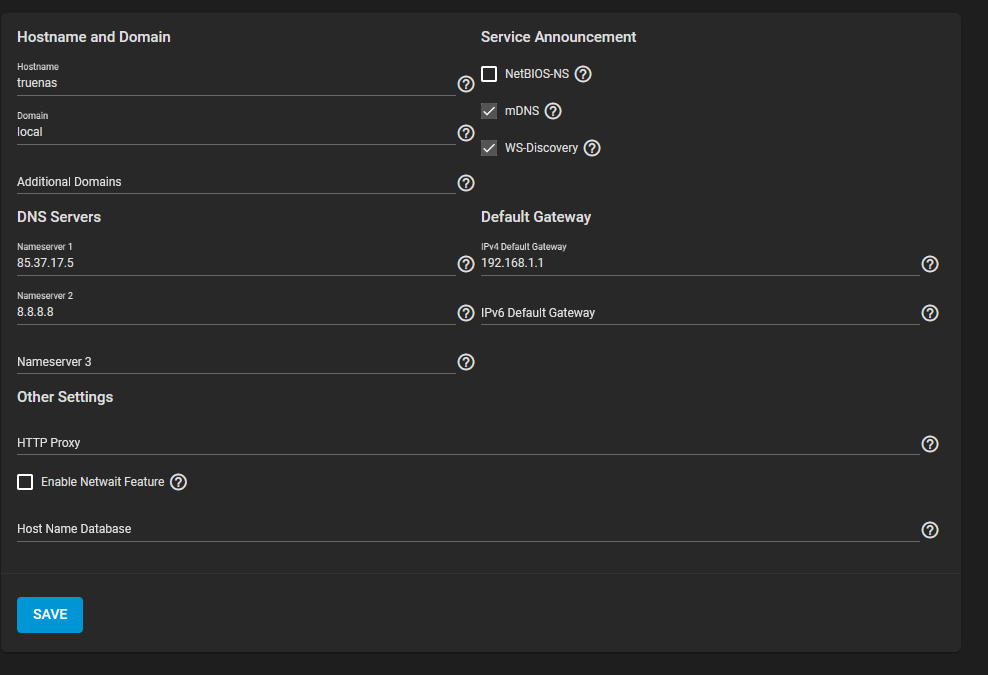Show help for IPv4 Default Gateway

(x=929, y=264)
